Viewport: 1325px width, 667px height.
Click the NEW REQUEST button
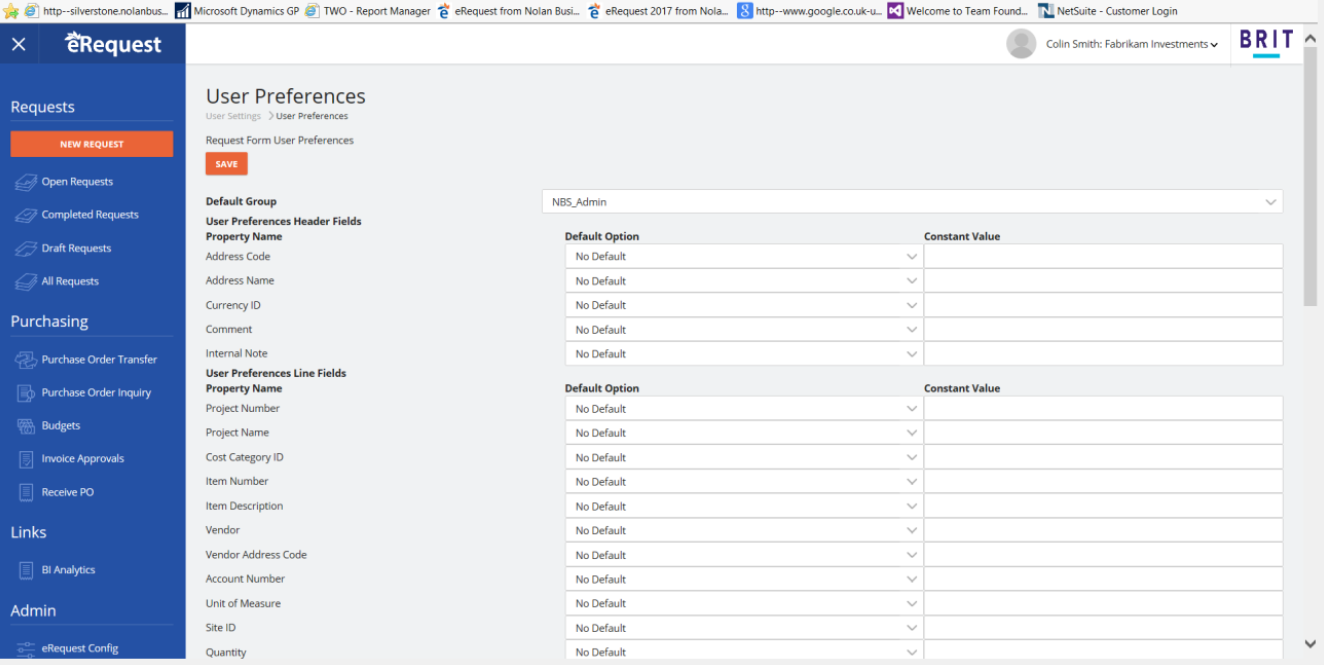click(x=91, y=144)
